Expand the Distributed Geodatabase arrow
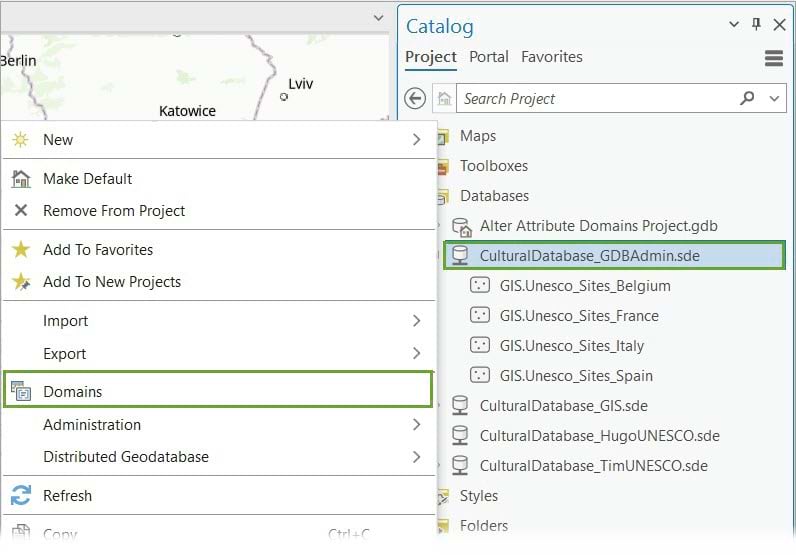The height and width of the screenshot is (555, 796). point(416,456)
